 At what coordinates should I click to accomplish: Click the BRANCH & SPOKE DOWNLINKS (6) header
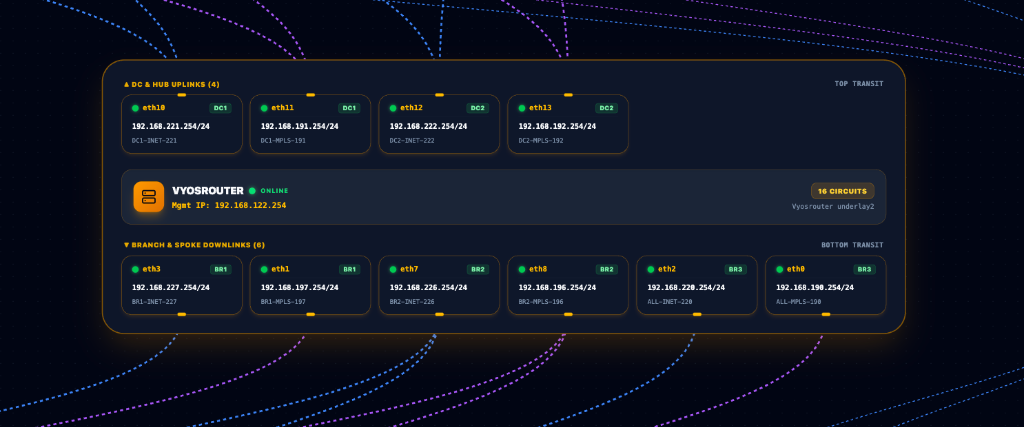coord(194,245)
